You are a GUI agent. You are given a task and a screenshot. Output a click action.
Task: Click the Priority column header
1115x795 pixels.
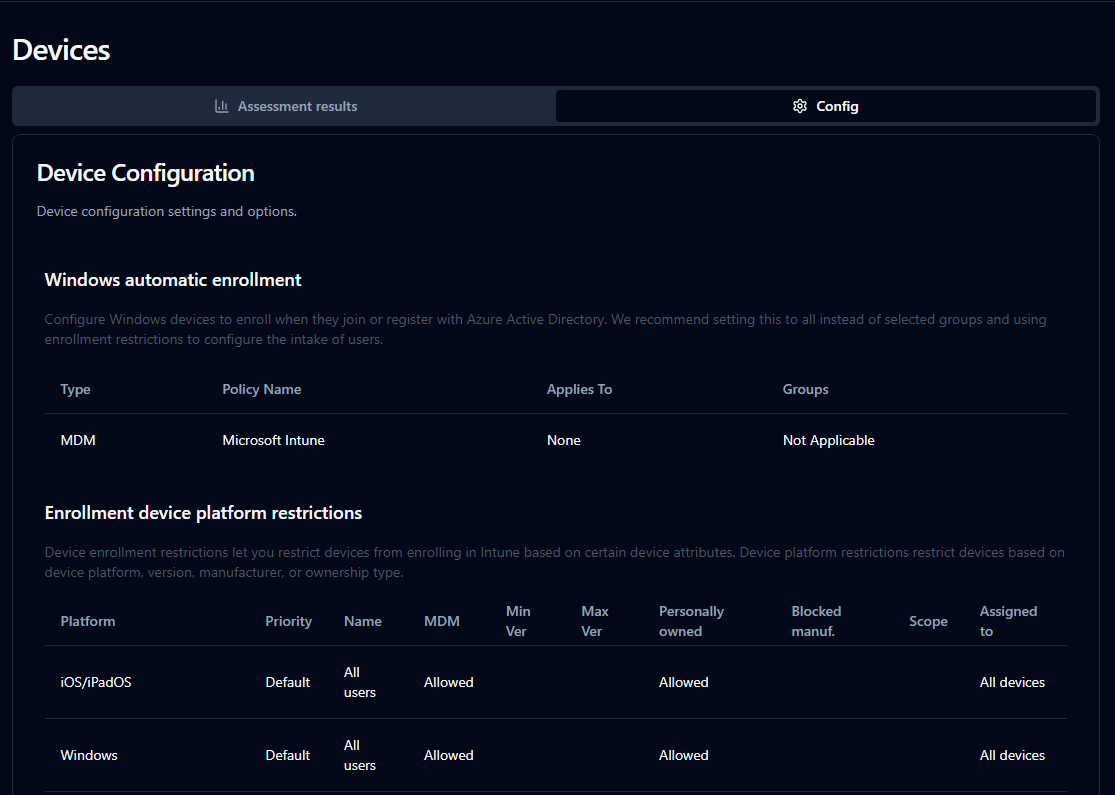pyautogui.click(x=288, y=621)
